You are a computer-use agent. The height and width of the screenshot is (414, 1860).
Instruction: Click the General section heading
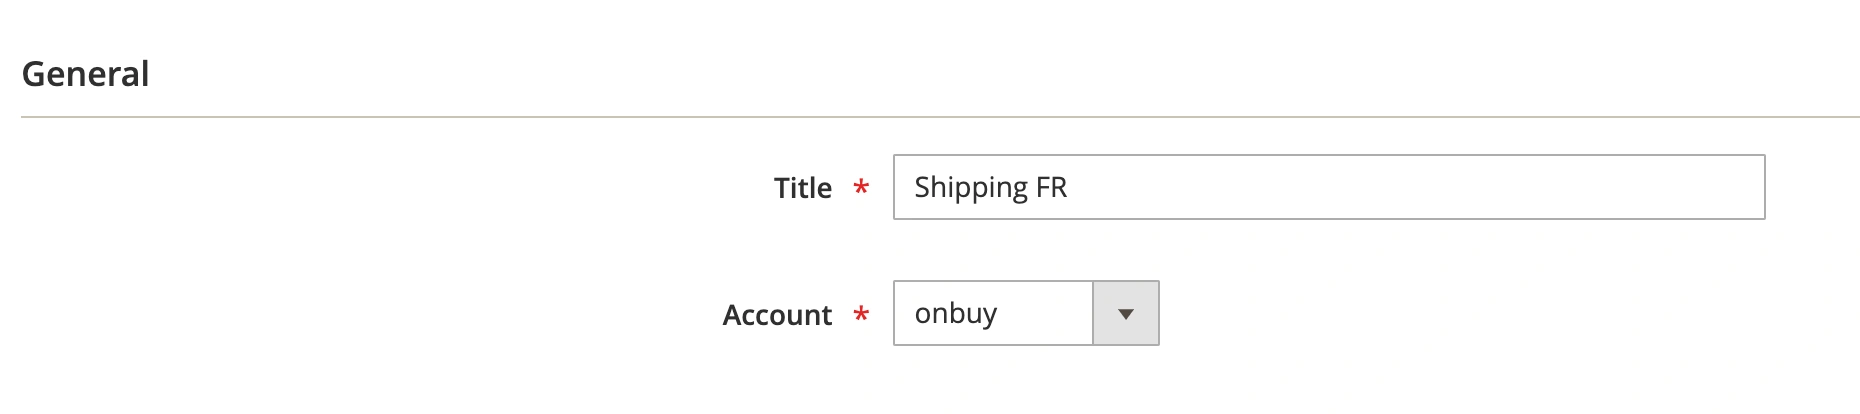tap(85, 74)
